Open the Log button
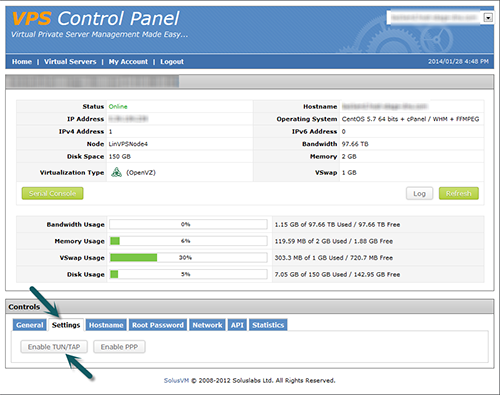The image size is (500, 395). pyautogui.click(x=419, y=193)
